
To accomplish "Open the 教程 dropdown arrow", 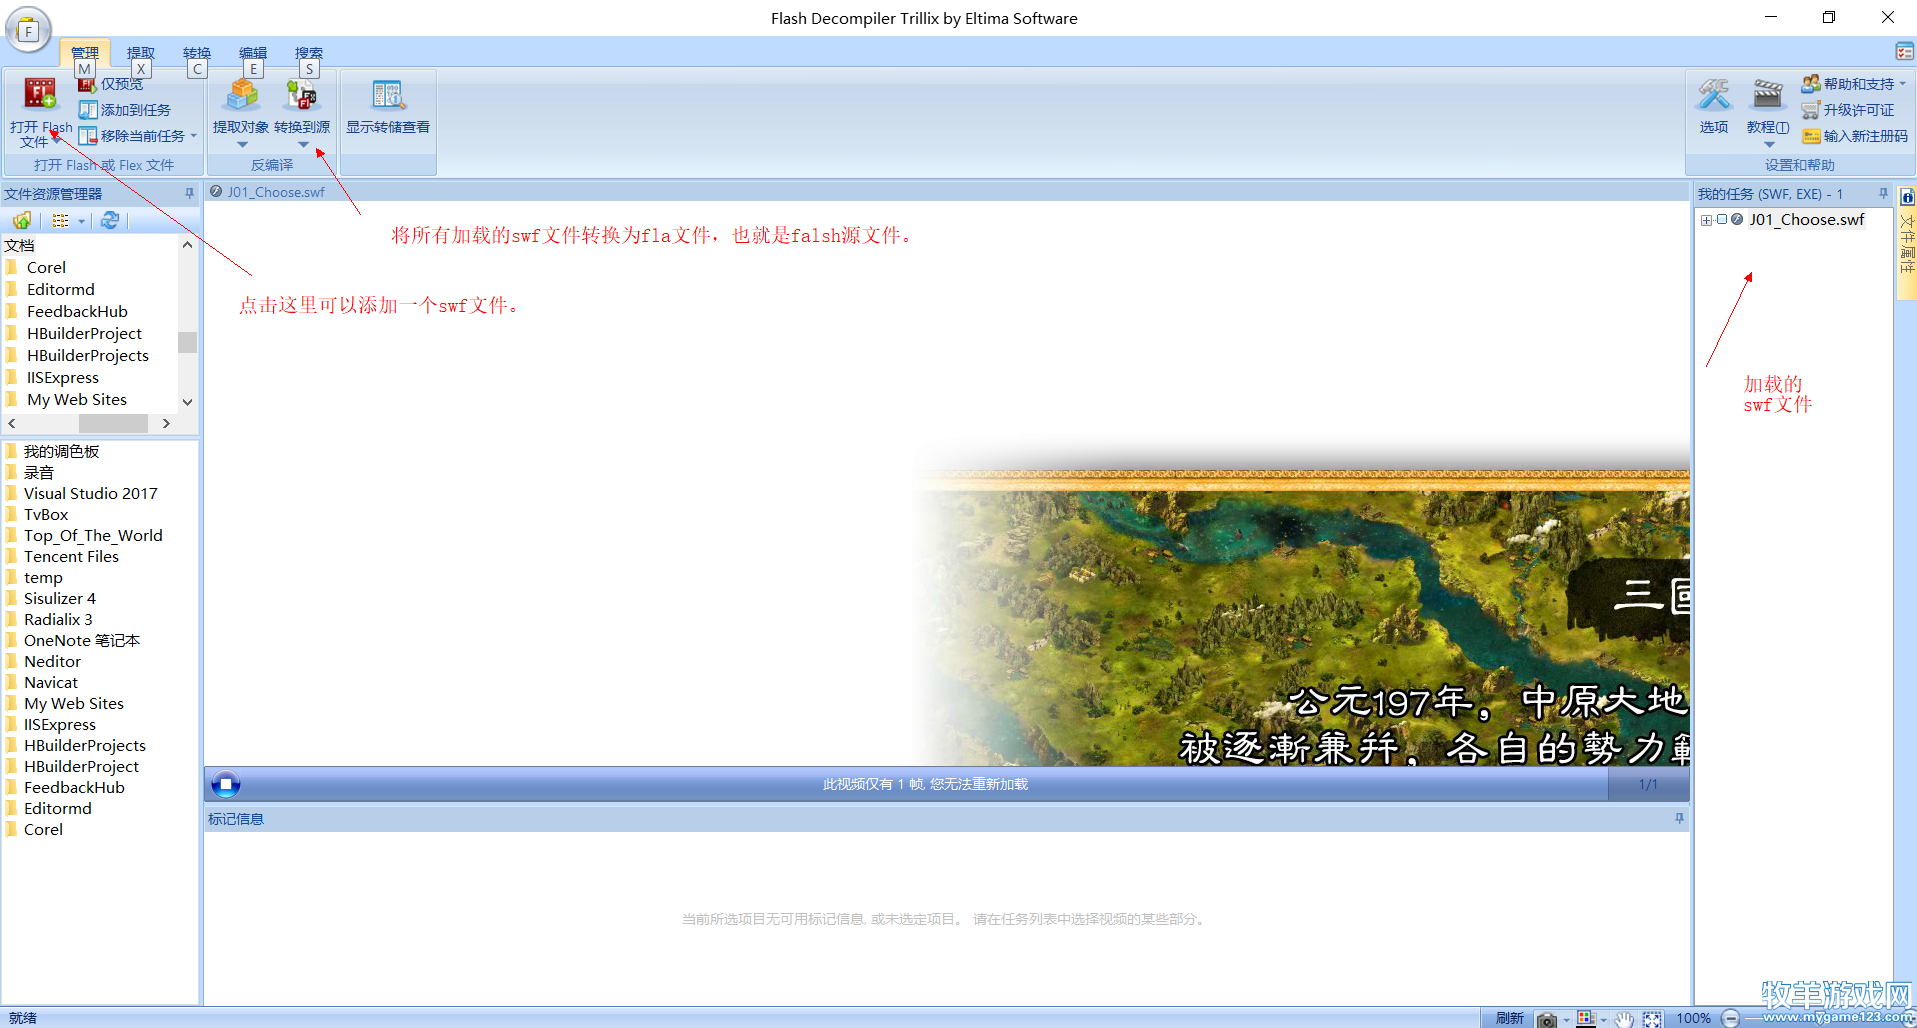I will click(1769, 145).
